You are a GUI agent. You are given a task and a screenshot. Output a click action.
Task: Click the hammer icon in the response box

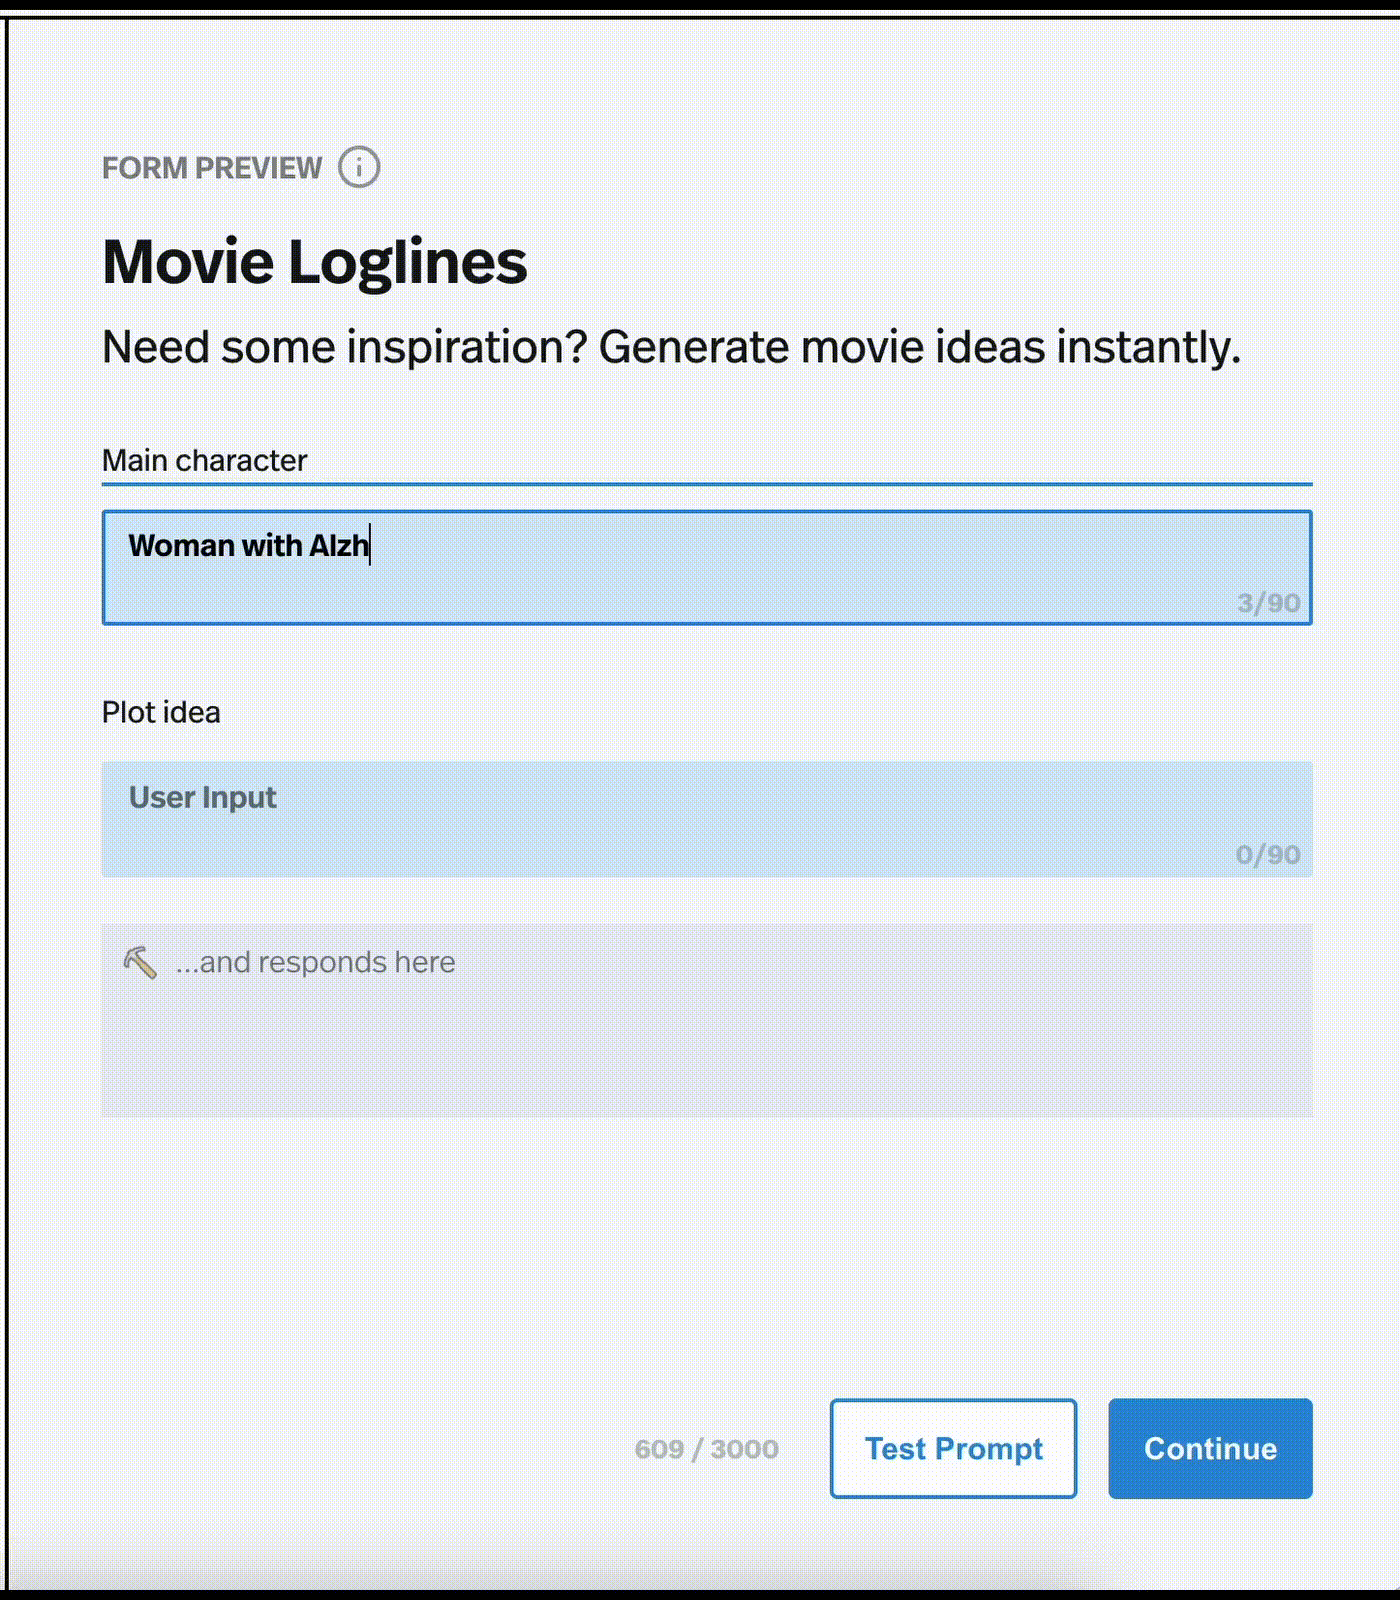140,962
